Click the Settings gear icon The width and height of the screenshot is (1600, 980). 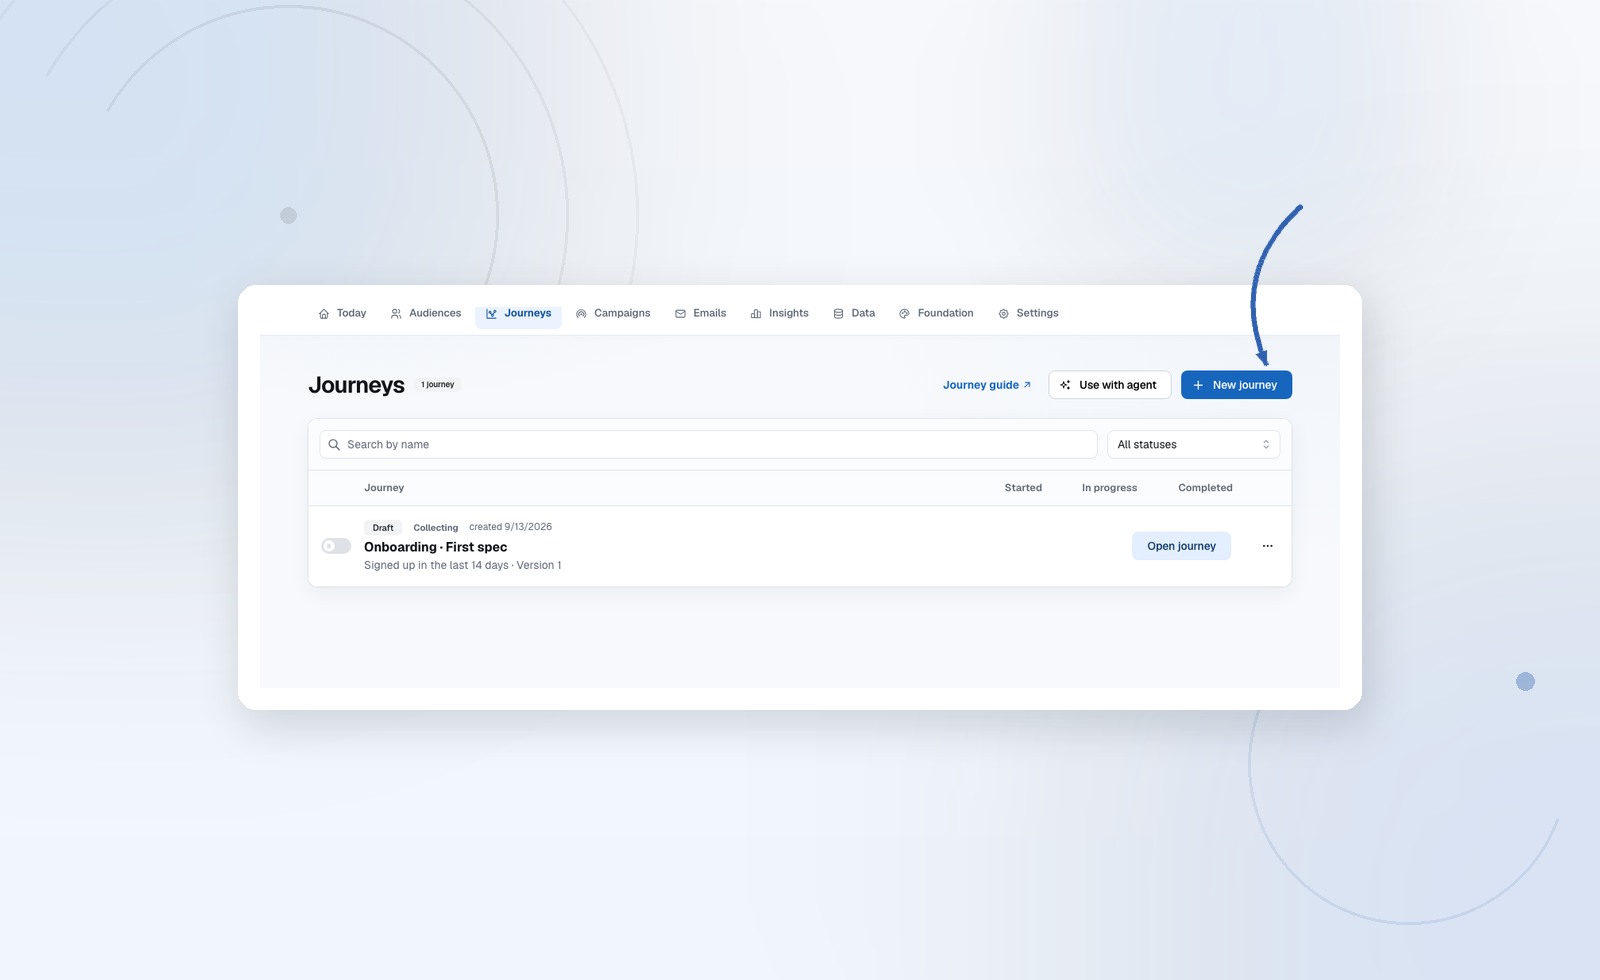1003,314
